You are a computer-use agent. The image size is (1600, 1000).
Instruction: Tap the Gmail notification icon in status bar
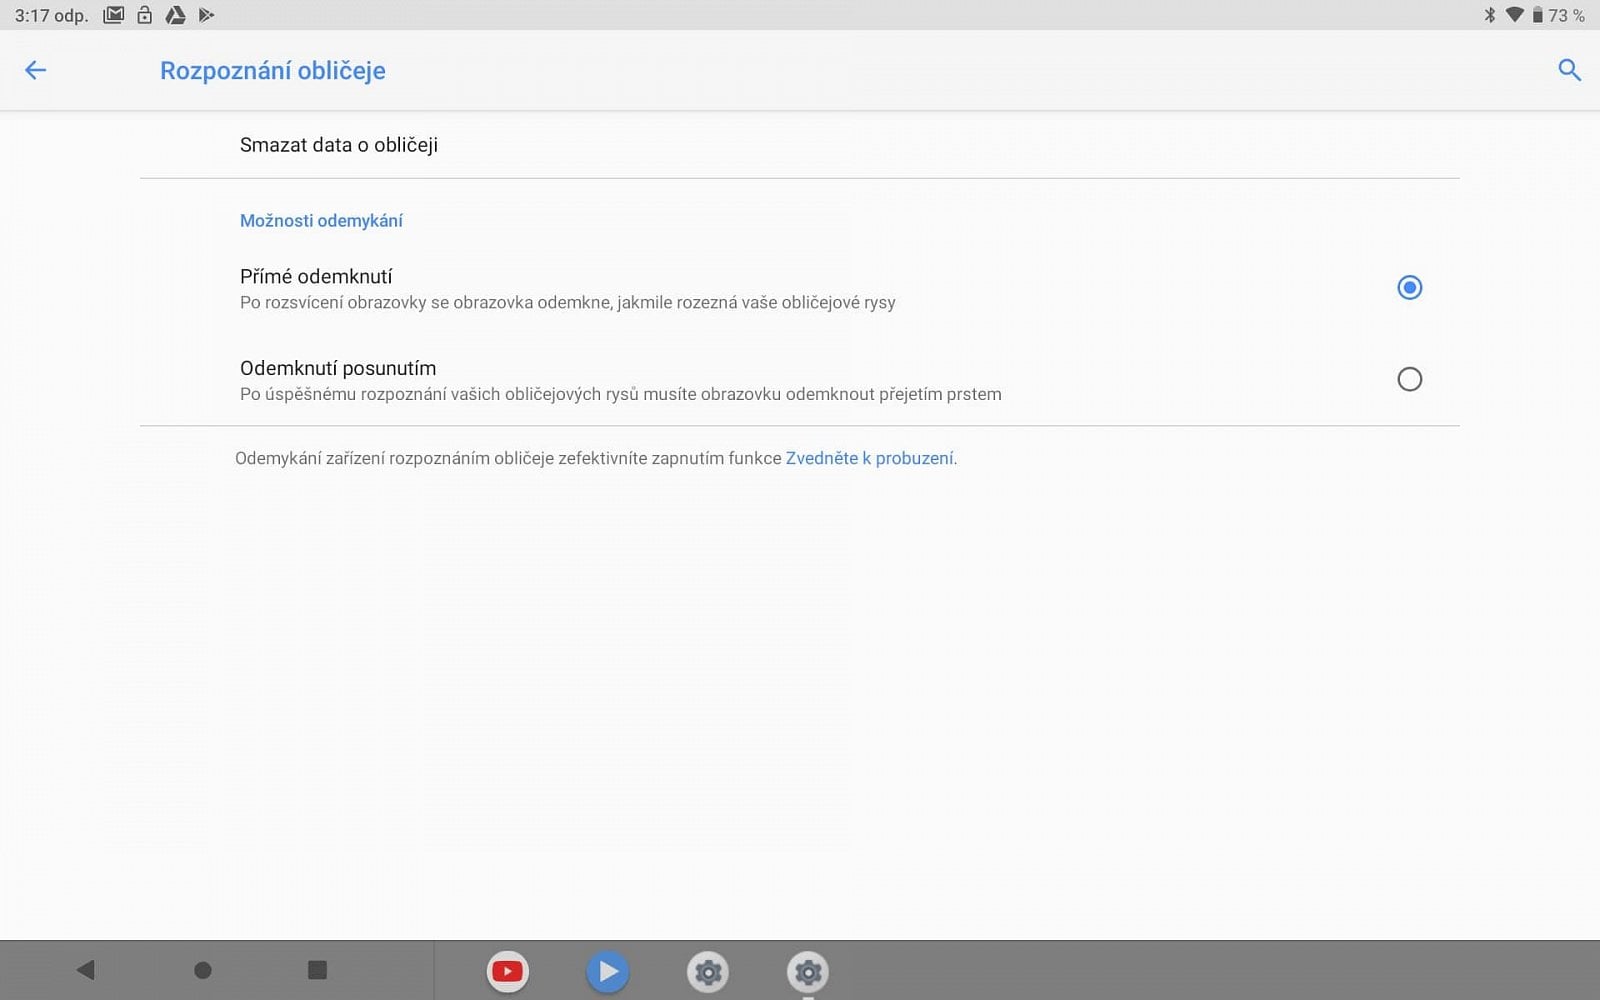coord(114,15)
